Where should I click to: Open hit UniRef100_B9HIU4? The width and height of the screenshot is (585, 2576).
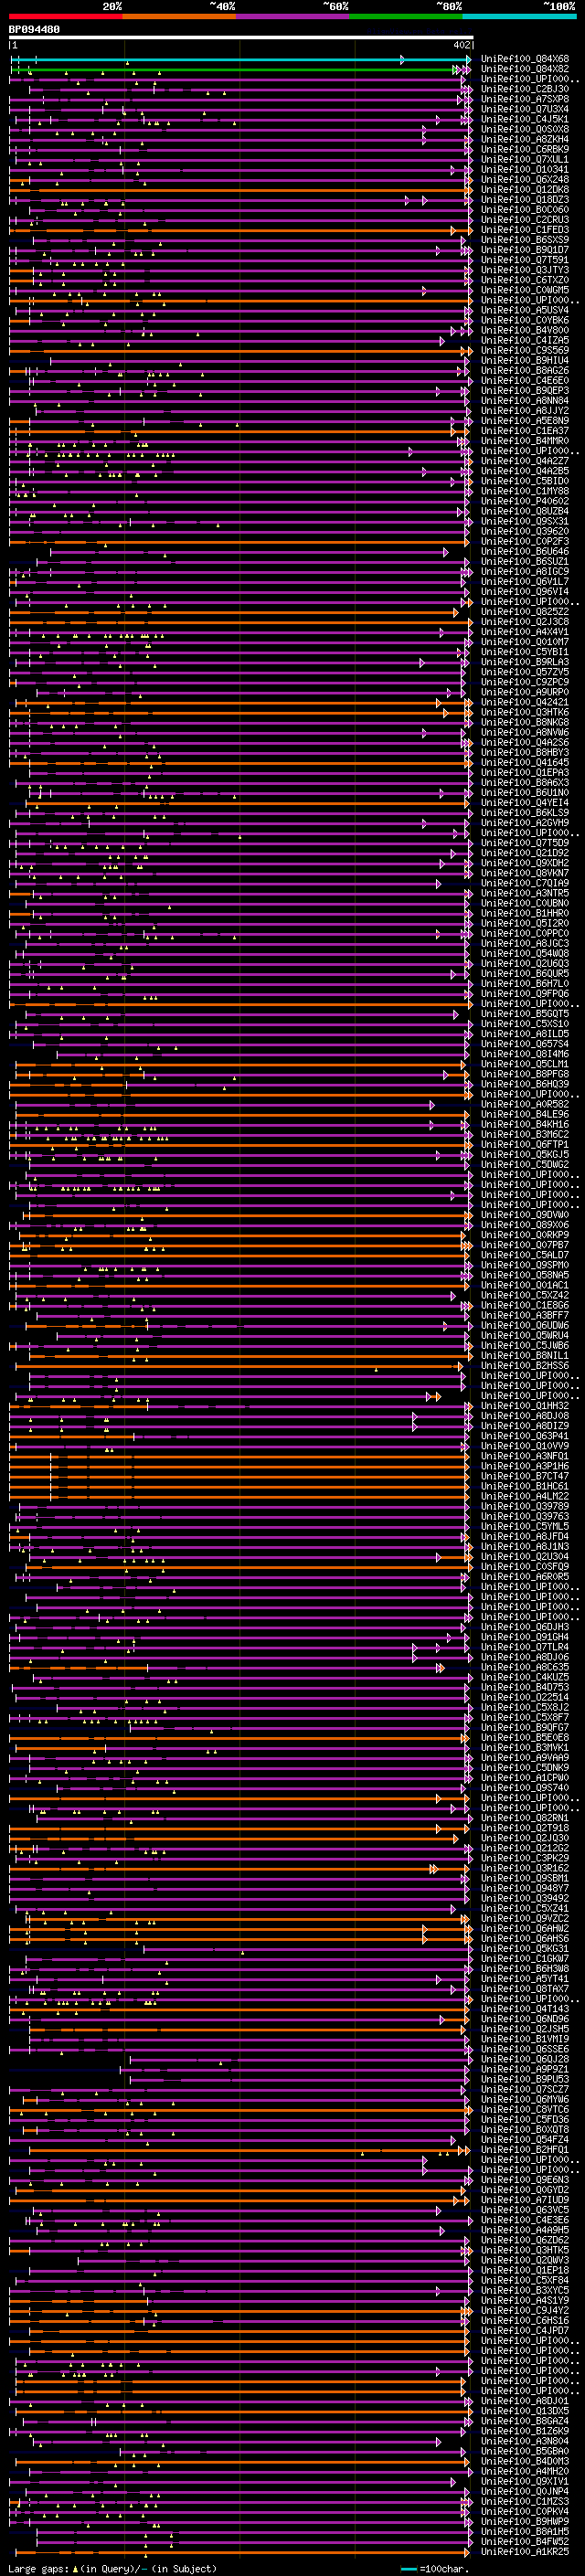(x=525, y=361)
